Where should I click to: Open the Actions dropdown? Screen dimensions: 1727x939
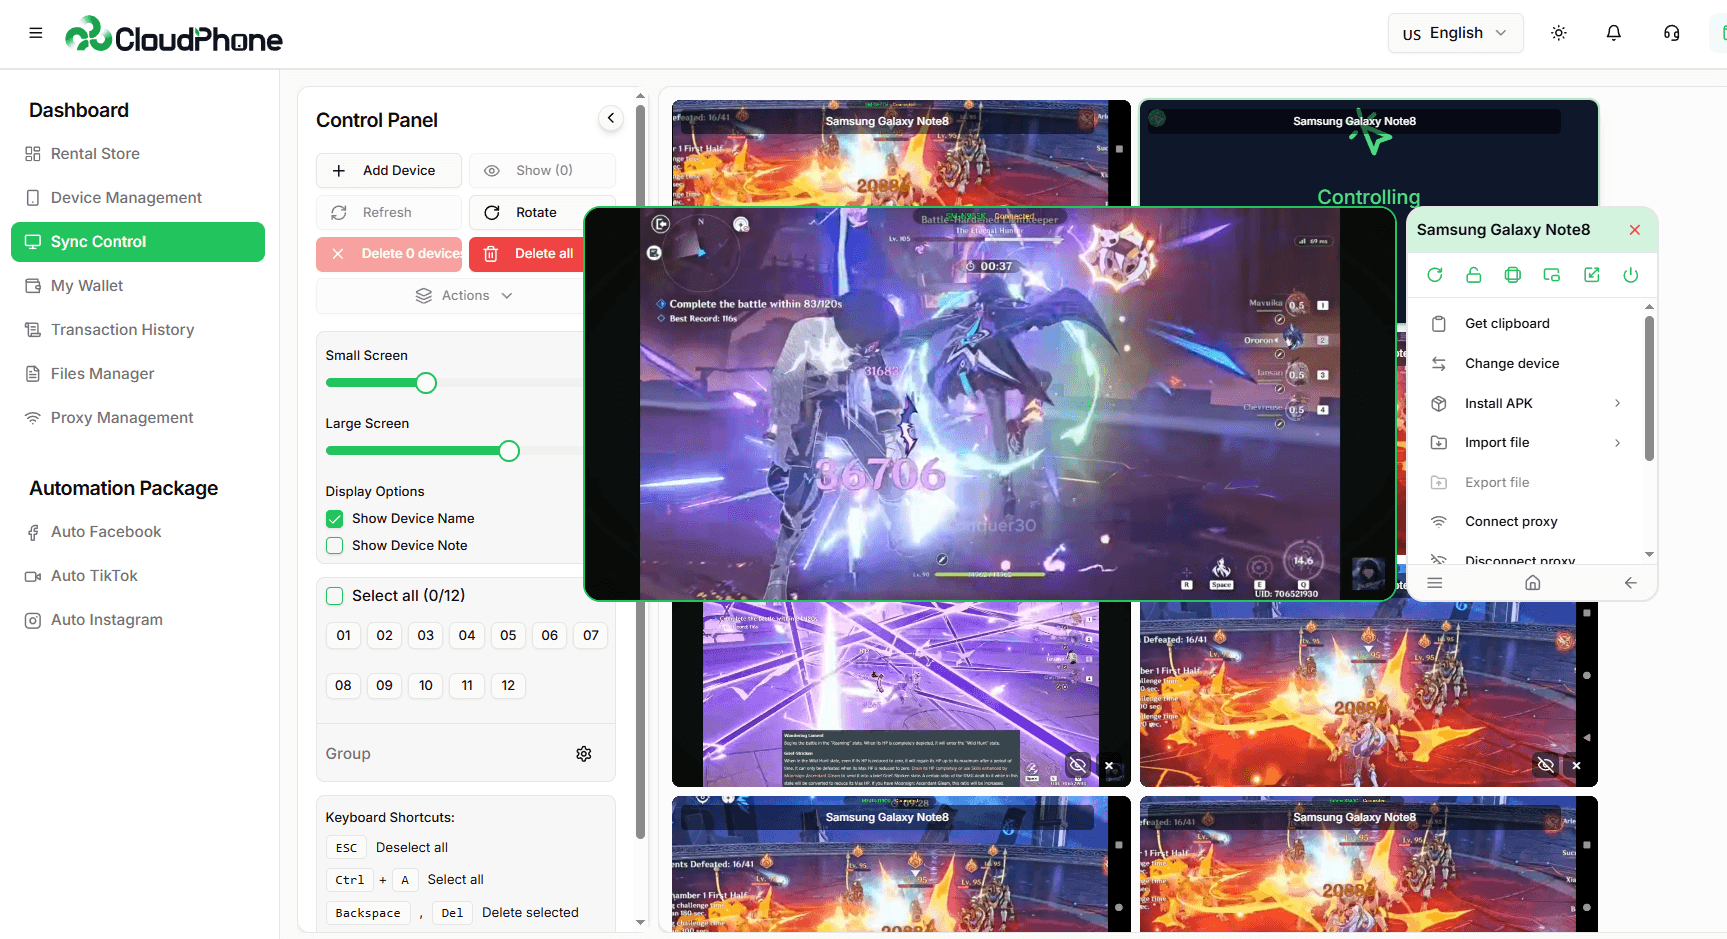coord(463,295)
